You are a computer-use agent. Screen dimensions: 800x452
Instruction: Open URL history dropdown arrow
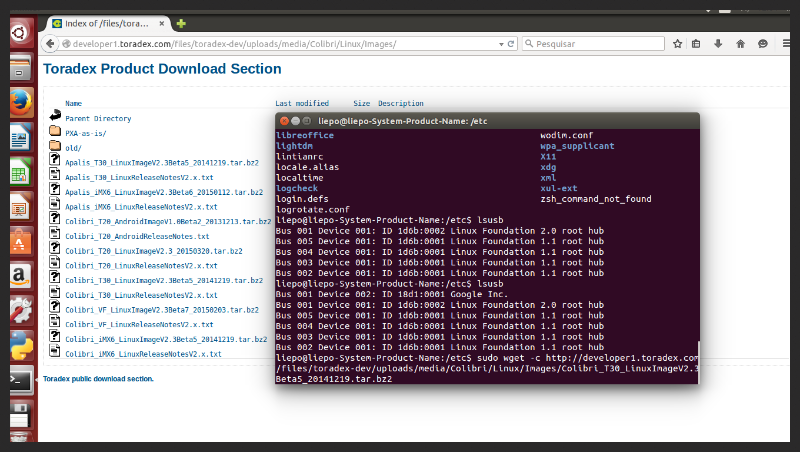pyautogui.click(x=501, y=44)
